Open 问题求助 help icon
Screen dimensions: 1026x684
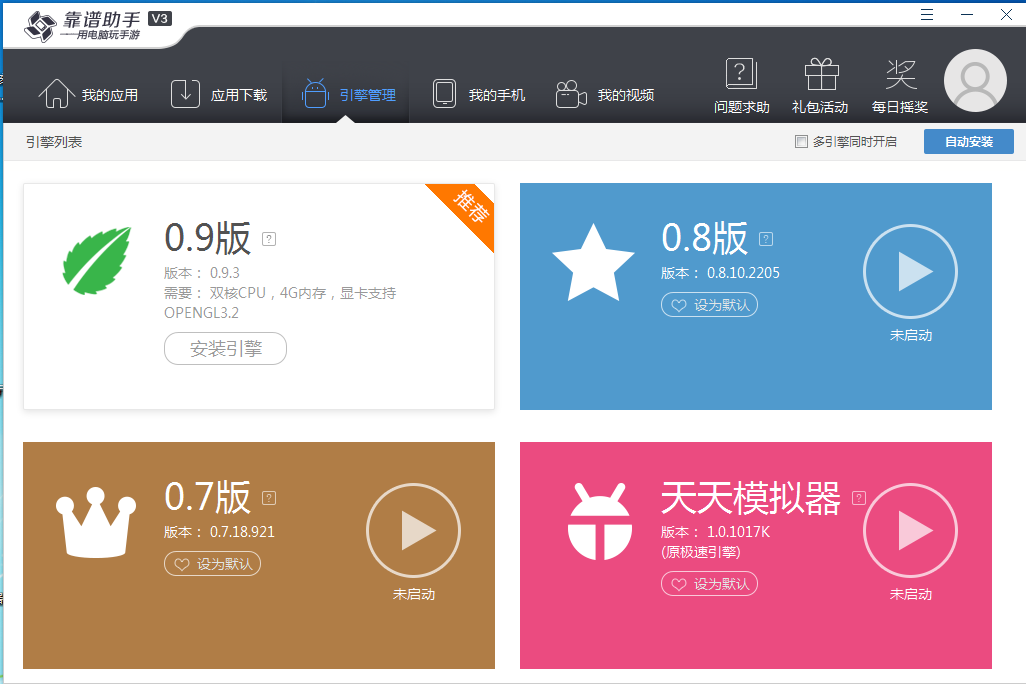[741, 86]
